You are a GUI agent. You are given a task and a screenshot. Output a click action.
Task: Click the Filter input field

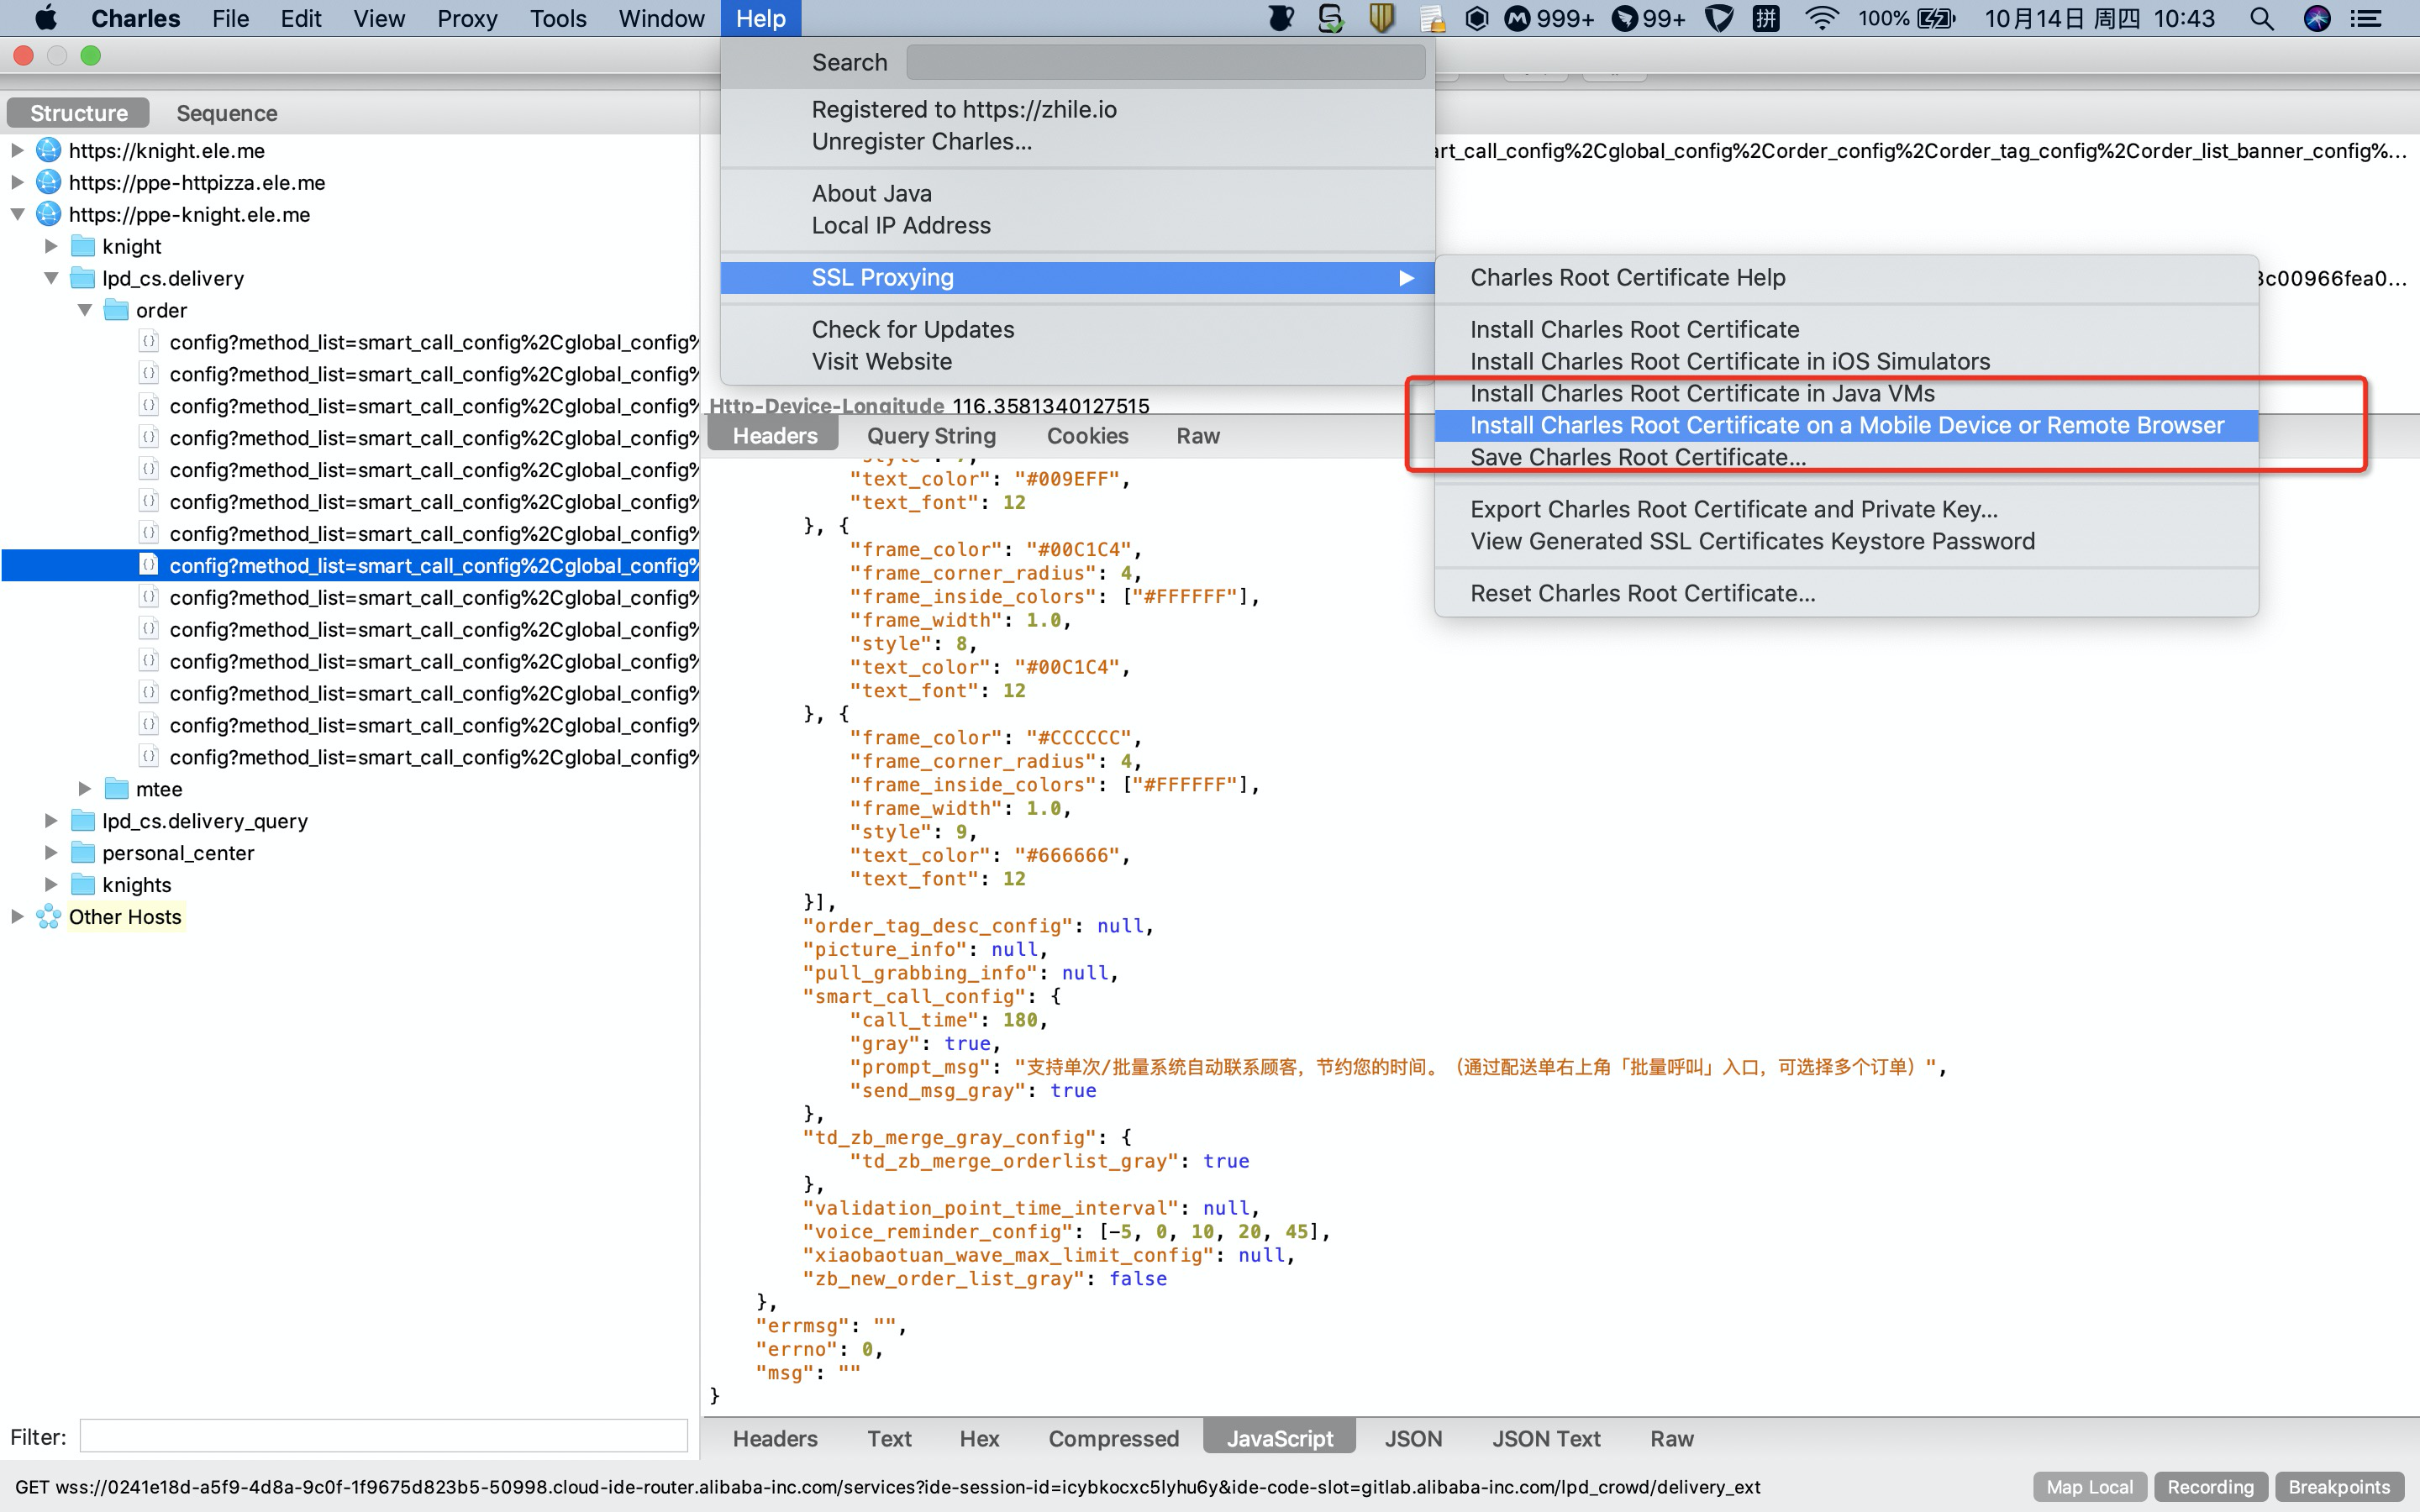384,1436
